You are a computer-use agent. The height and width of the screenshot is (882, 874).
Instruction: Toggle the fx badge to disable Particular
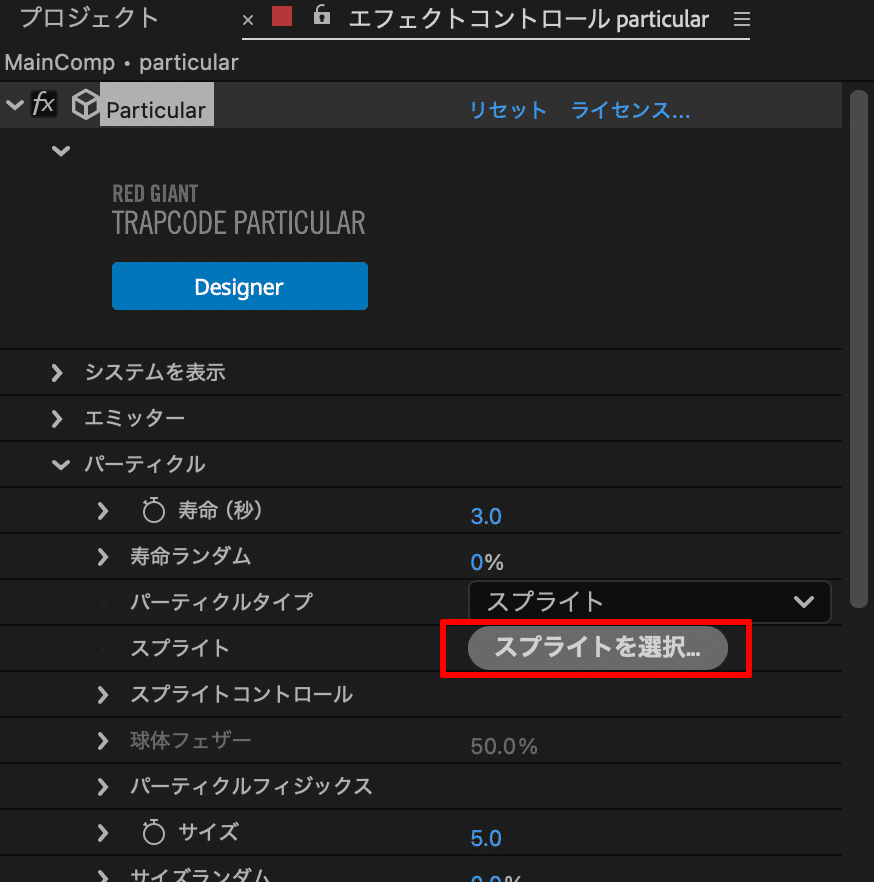[x=44, y=103]
